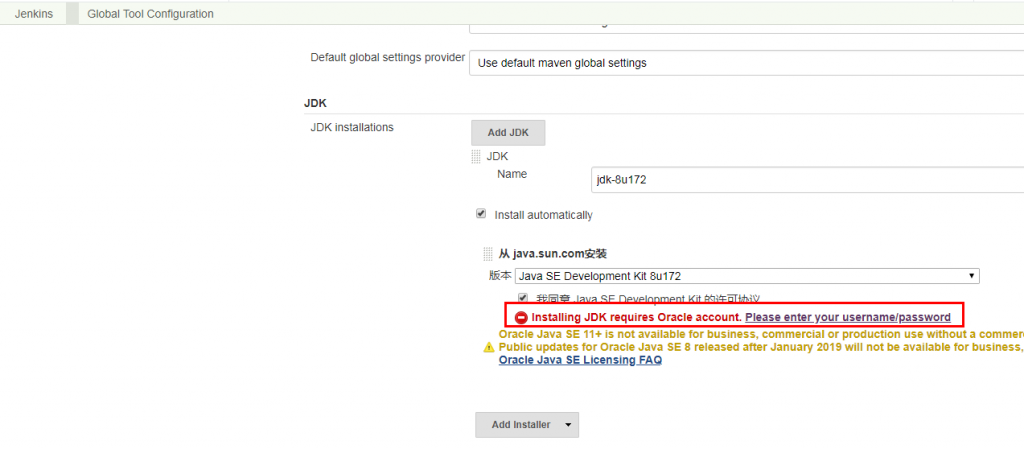Open Default global settings provider dropdown
This screenshot has height=449, width=1024.
pos(746,63)
